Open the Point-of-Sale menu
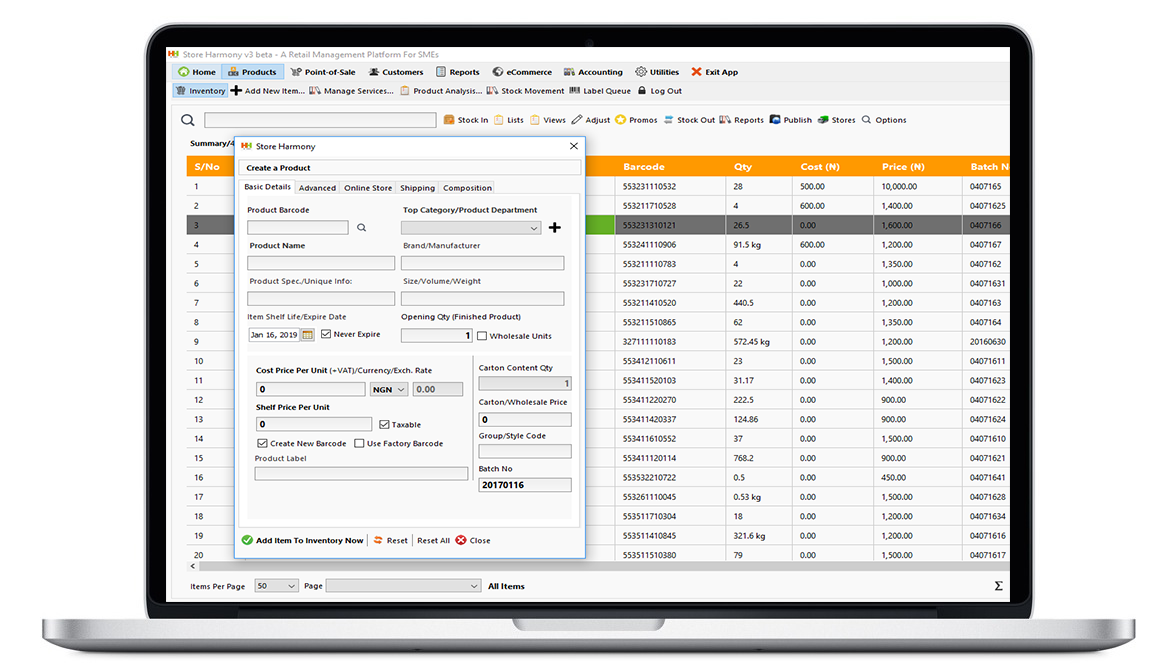Viewport: 1171px width, 666px height. (323, 72)
